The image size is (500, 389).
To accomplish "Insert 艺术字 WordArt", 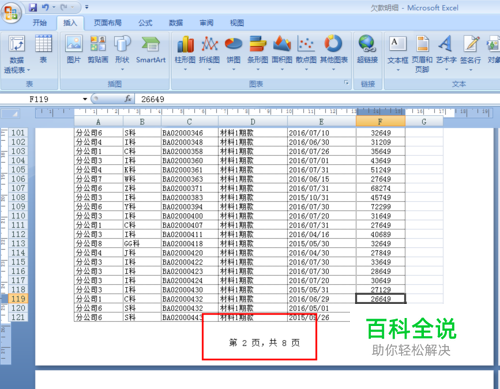I will pos(446,53).
